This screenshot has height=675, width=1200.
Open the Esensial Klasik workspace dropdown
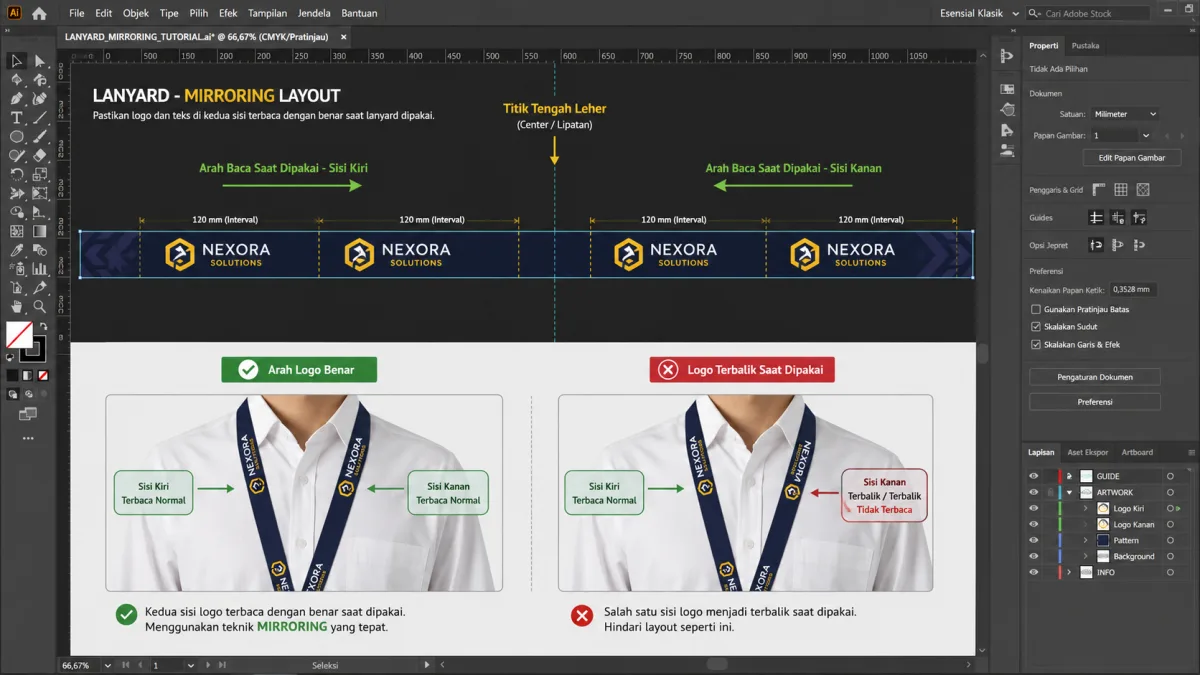tap(979, 14)
